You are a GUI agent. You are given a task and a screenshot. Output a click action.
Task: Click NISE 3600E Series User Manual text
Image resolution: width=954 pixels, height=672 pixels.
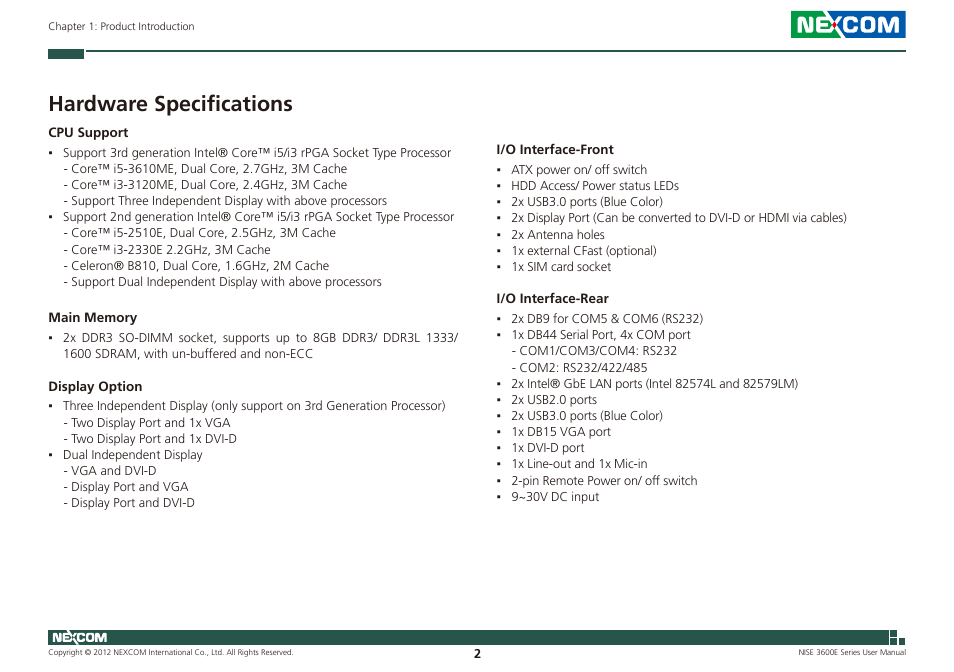click(x=852, y=653)
